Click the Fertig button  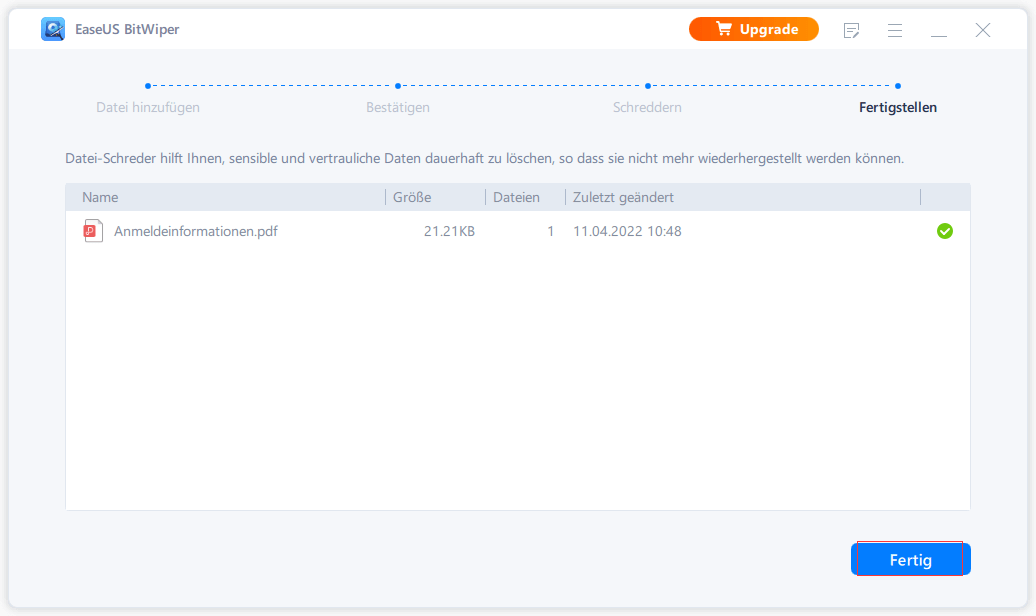(910, 559)
